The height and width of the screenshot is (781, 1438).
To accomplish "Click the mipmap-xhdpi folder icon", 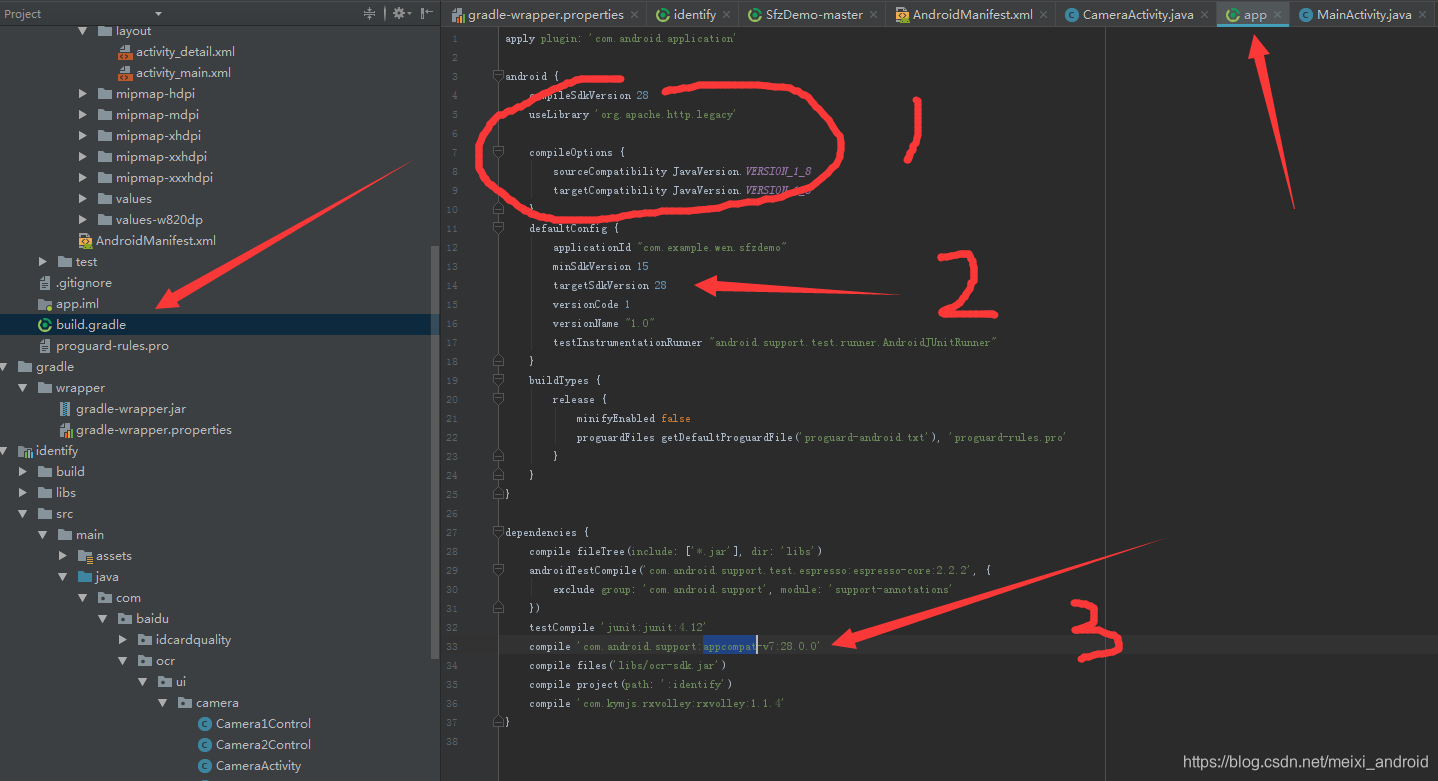I will [x=105, y=136].
